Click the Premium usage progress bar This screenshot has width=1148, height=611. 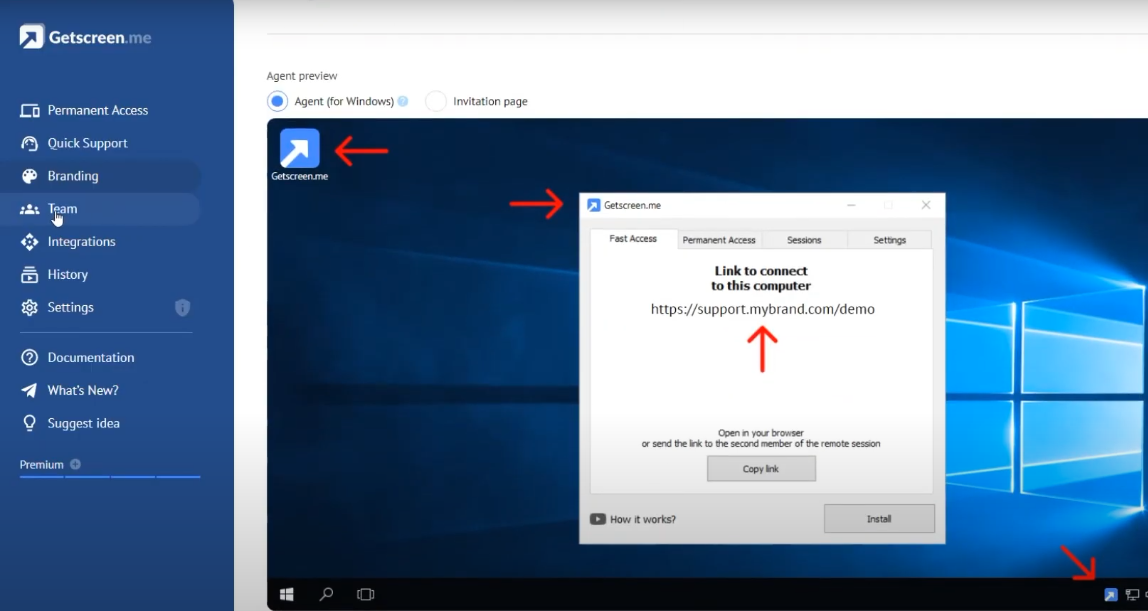pos(110,477)
